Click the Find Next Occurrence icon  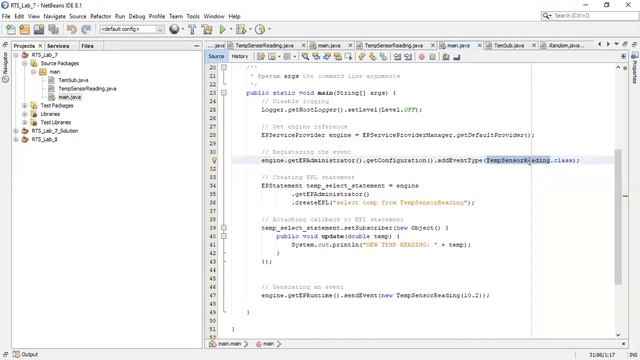pyautogui.click(x=327, y=57)
